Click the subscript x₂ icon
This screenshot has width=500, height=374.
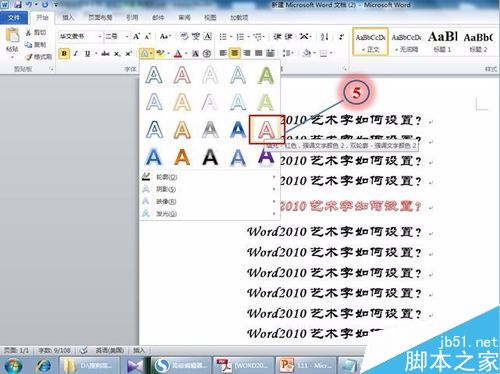pos(117,53)
